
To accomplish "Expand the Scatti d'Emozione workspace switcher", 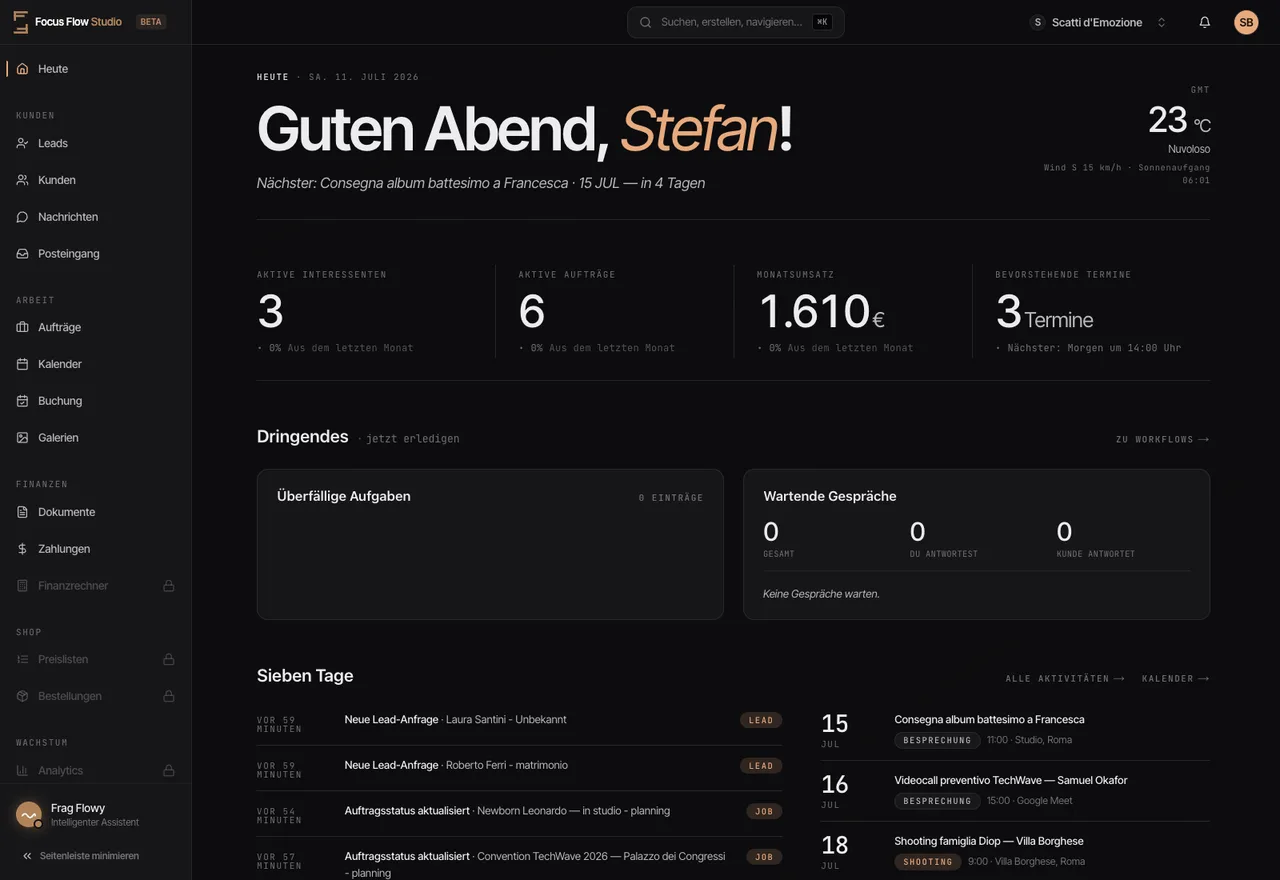I will coord(1099,22).
